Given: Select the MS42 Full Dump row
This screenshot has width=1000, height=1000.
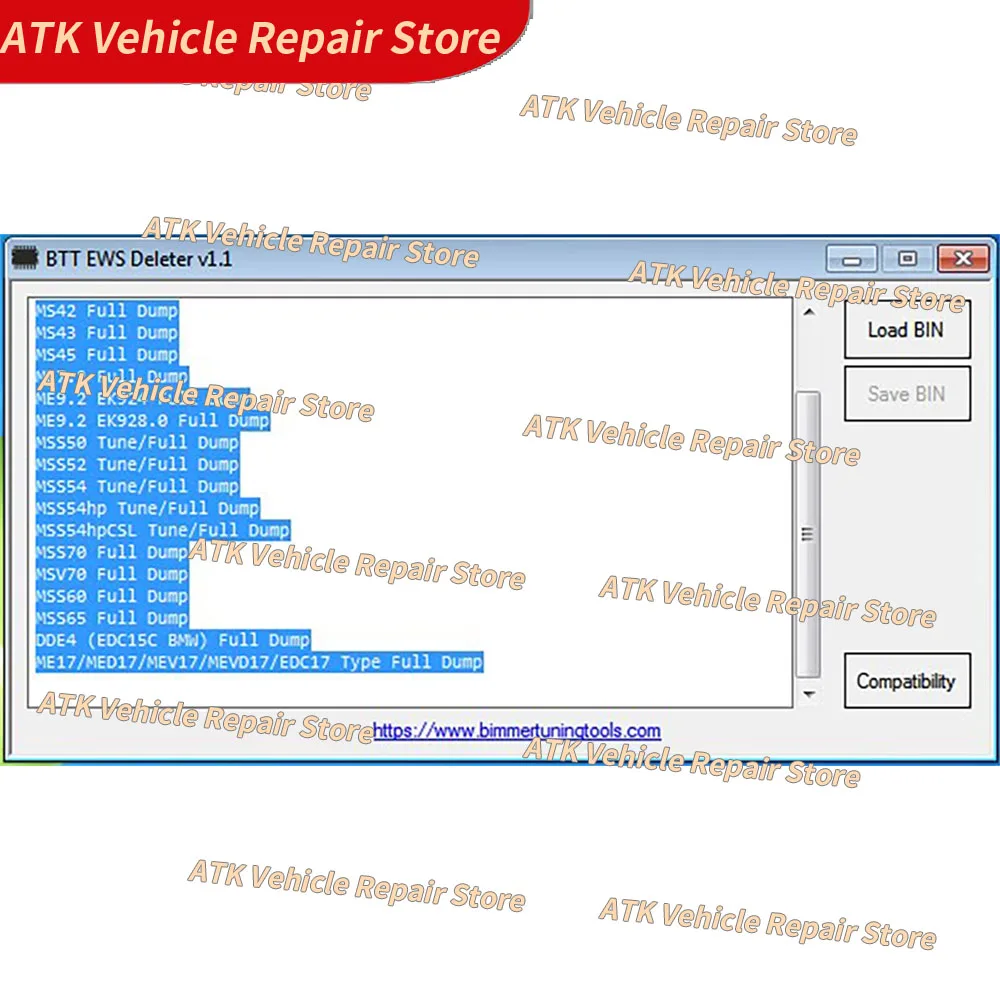Looking at the screenshot, I should click(x=107, y=311).
